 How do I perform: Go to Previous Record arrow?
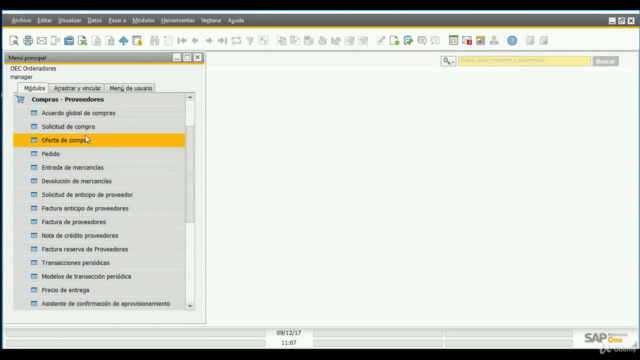195,40
